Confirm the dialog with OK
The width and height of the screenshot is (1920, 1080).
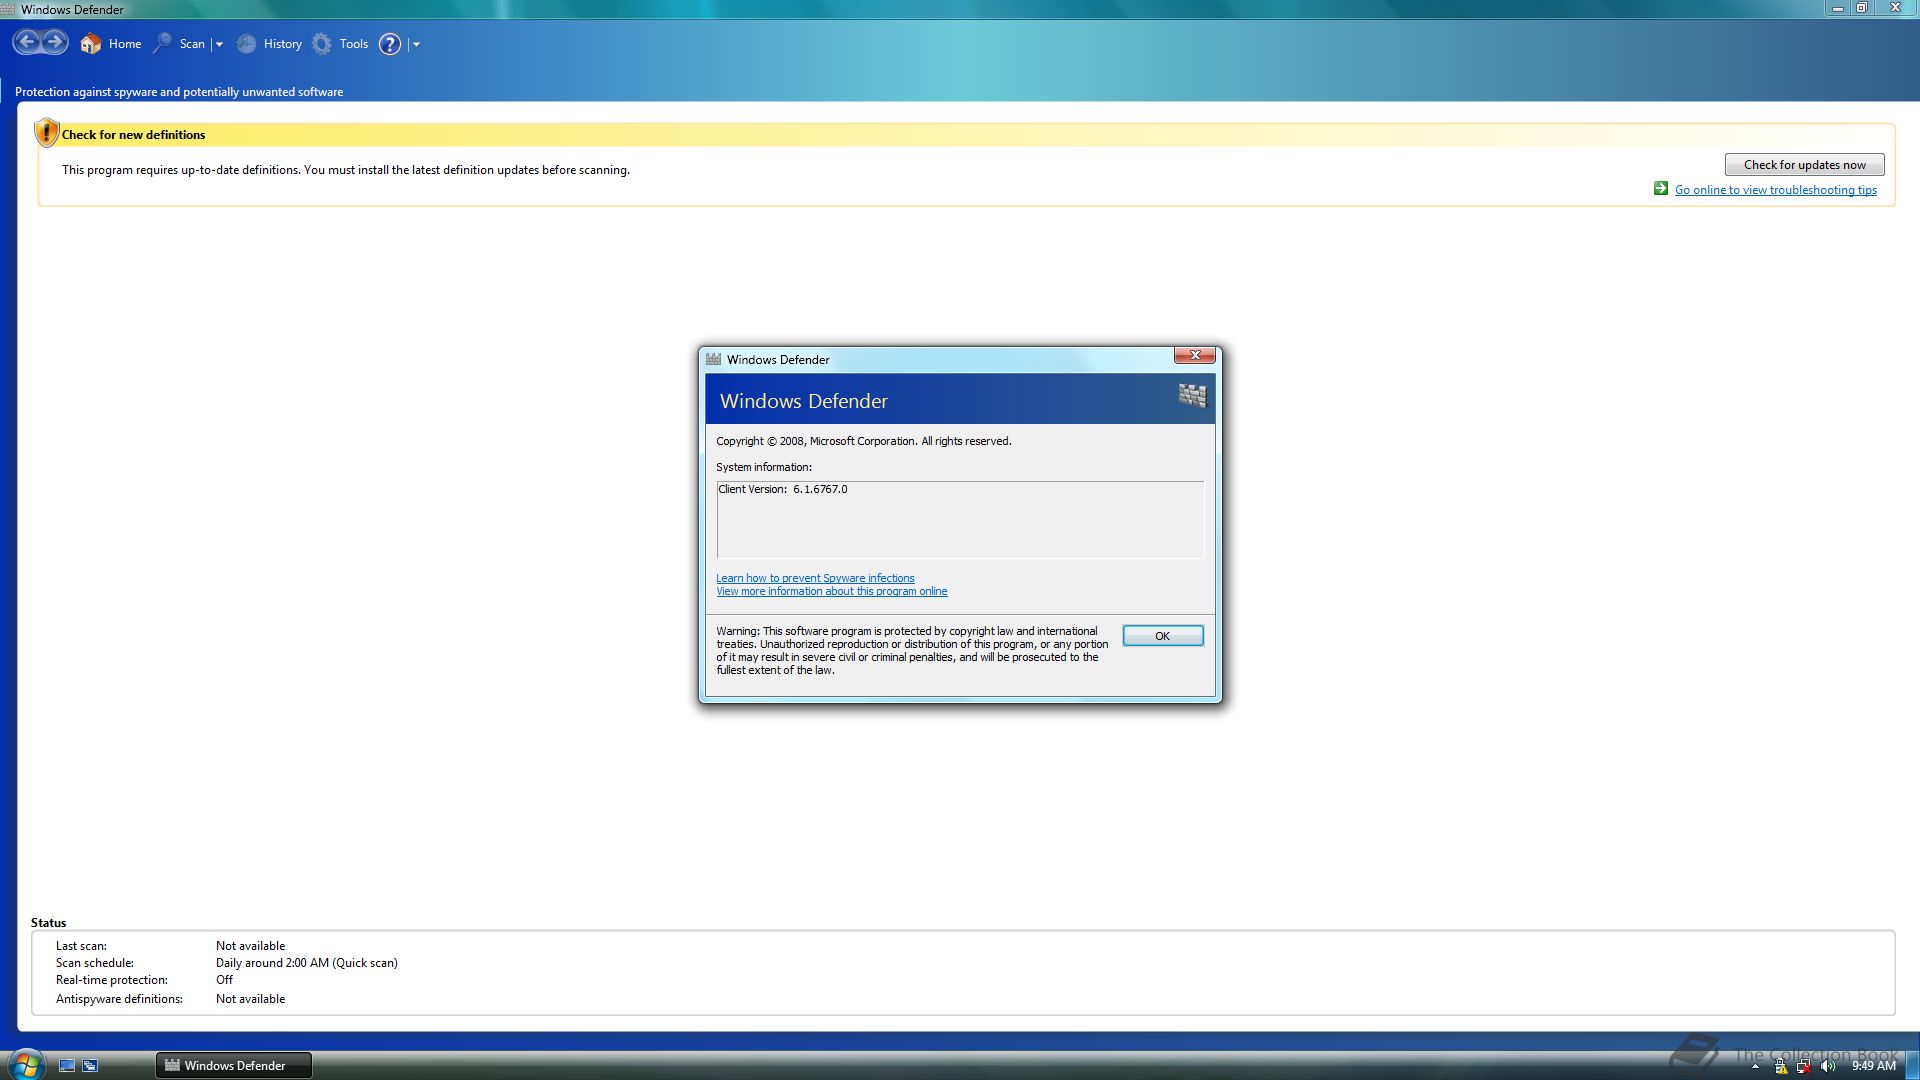pyautogui.click(x=1162, y=636)
